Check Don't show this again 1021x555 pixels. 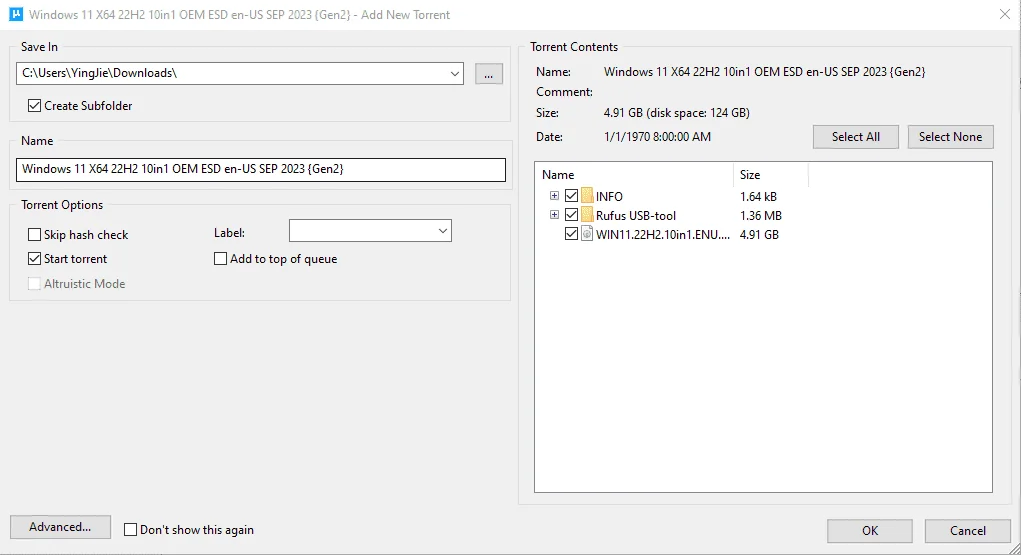pyautogui.click(x=130, y=530)
